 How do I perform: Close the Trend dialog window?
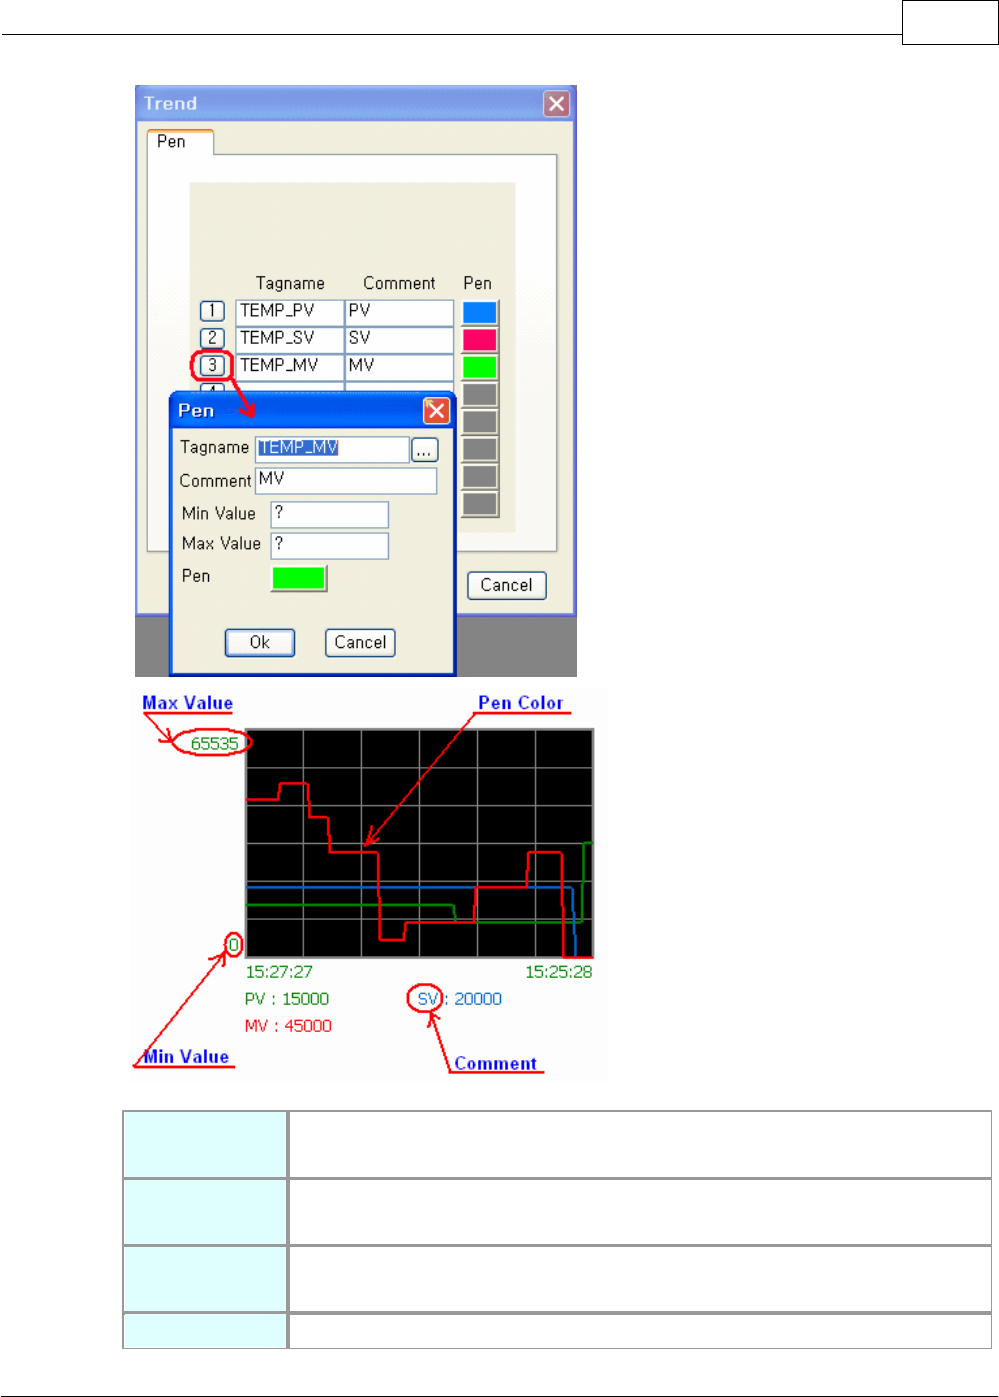(x=557, y=103)
